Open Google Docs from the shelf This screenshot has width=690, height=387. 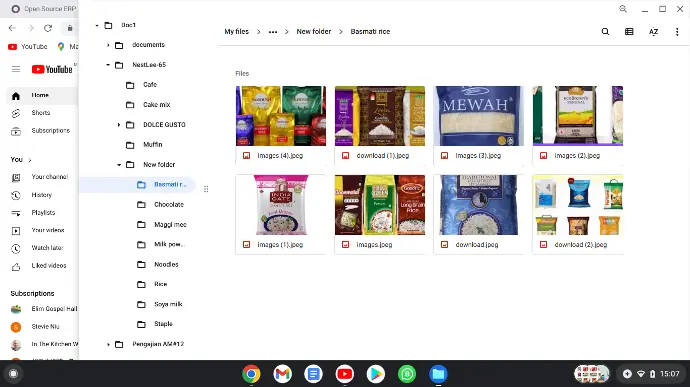coord(313,374)
